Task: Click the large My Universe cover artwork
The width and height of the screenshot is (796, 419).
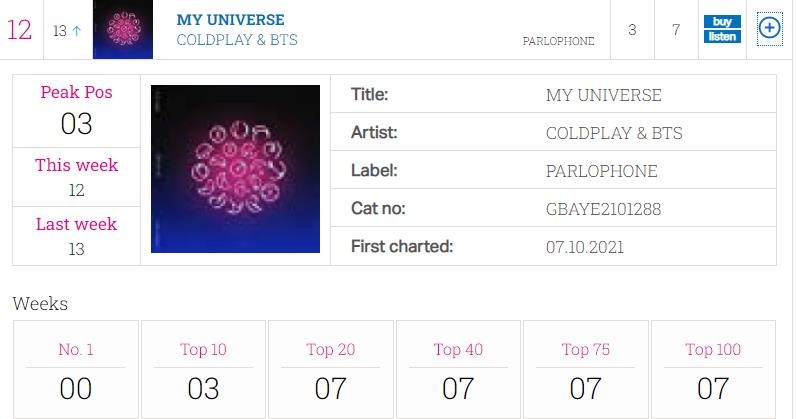Action: pyautogui.click(x=236, y=169)
